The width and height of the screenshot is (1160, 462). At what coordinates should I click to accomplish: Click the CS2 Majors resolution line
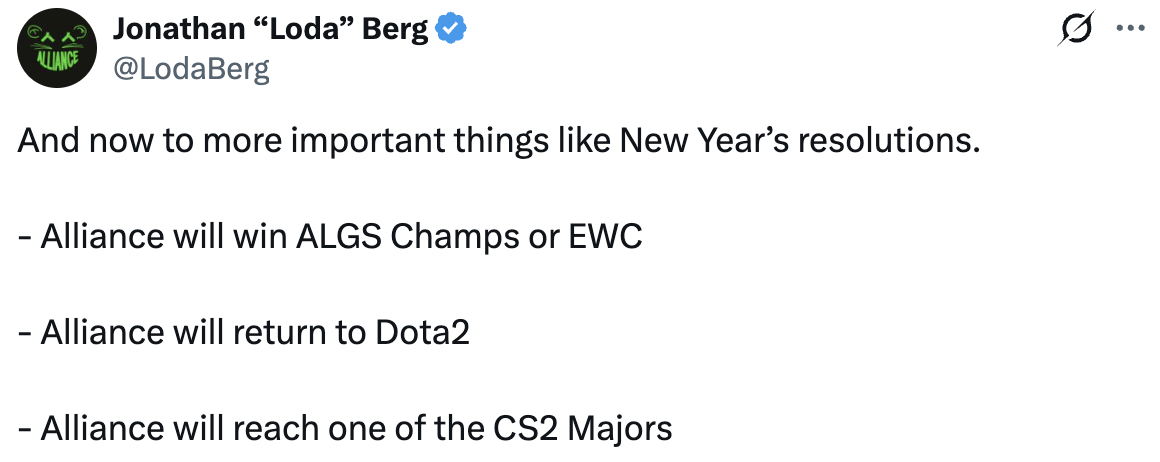pos(345,429)
